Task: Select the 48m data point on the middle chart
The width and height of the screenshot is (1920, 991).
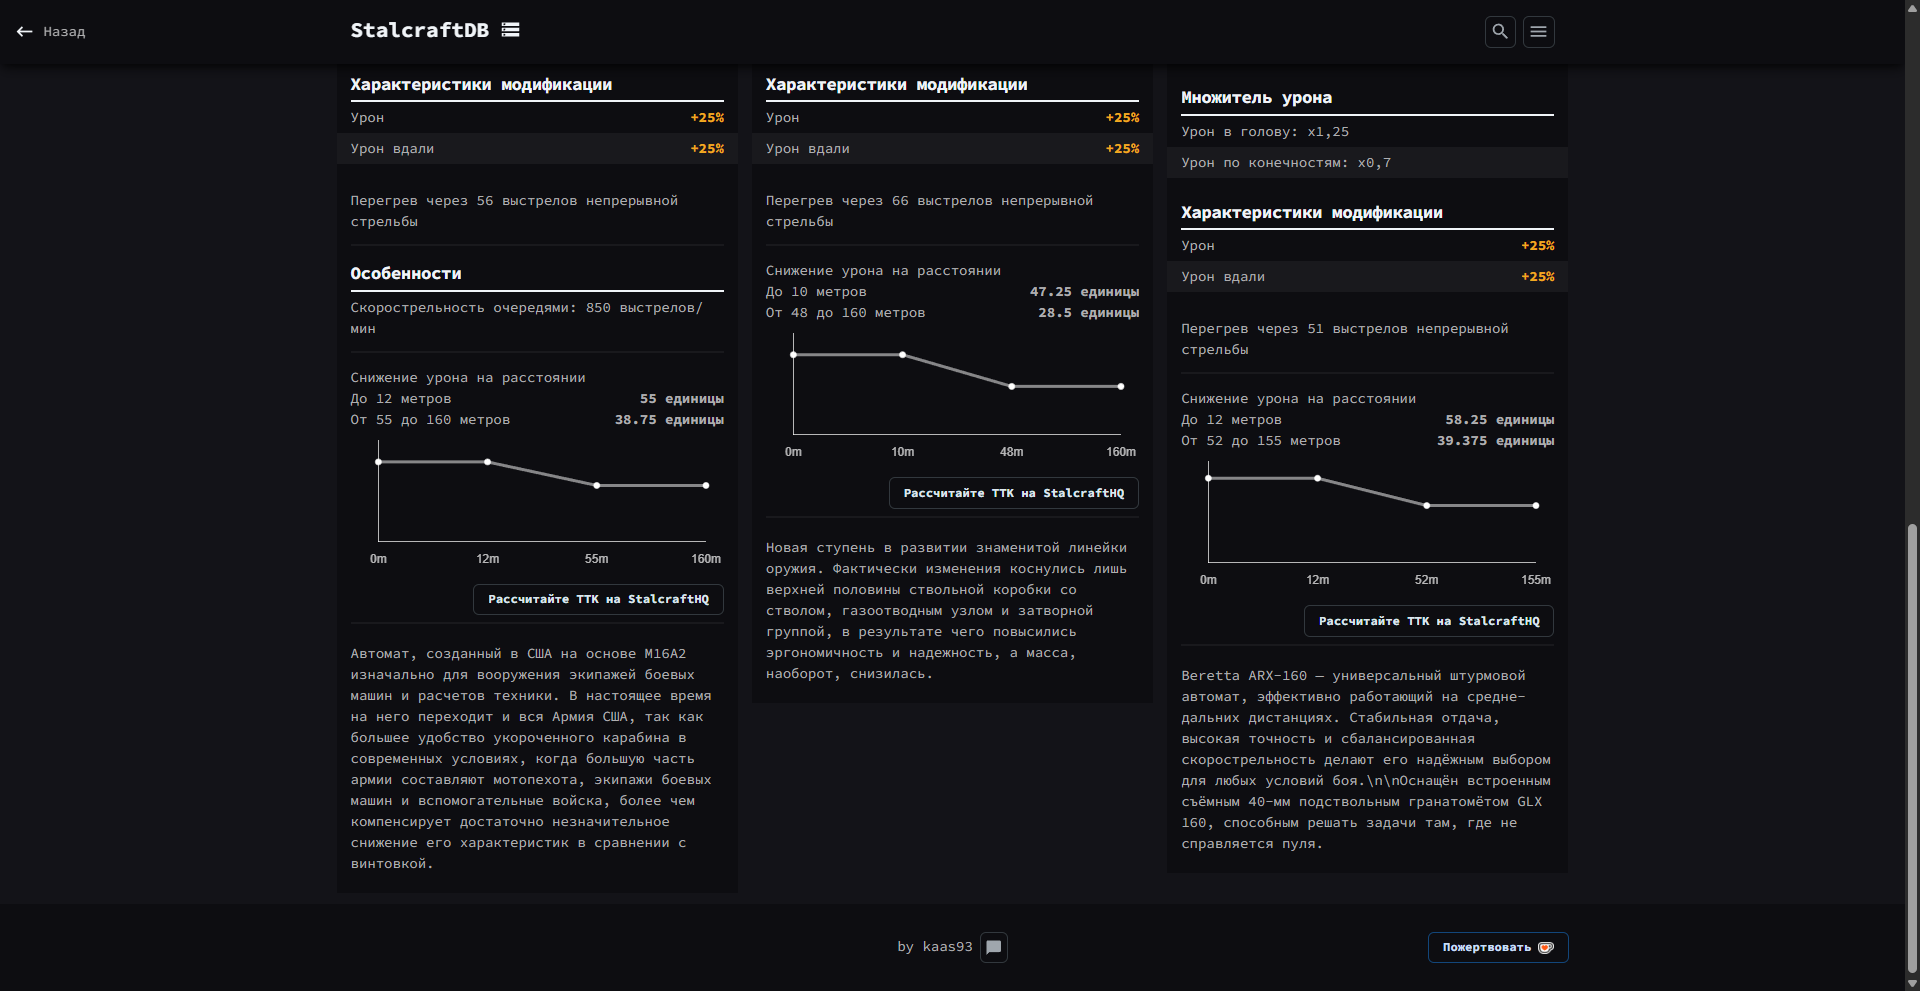Action: 1012,386
